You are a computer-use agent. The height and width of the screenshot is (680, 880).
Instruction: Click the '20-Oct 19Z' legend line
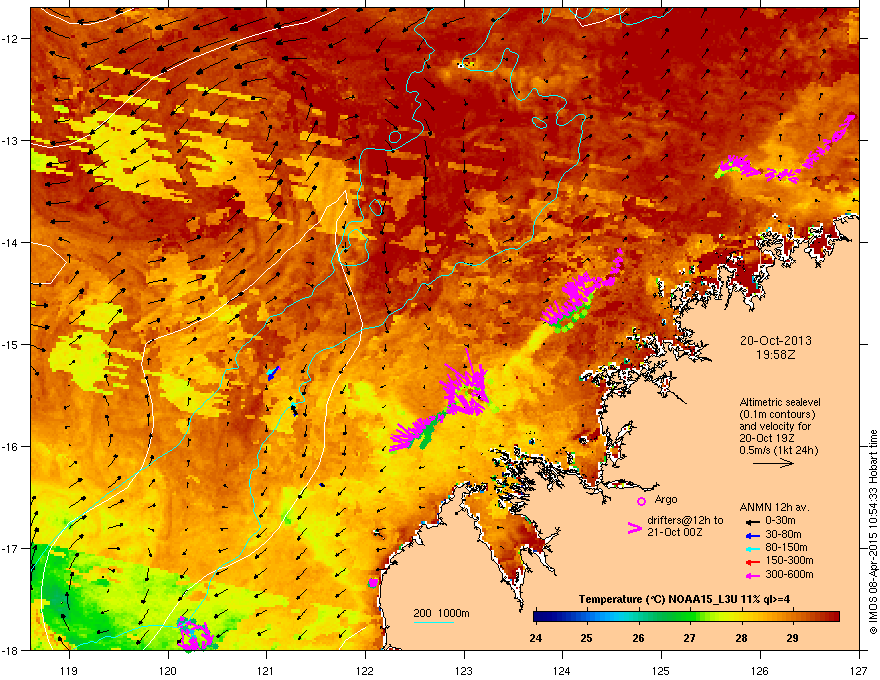pos(767,438)
